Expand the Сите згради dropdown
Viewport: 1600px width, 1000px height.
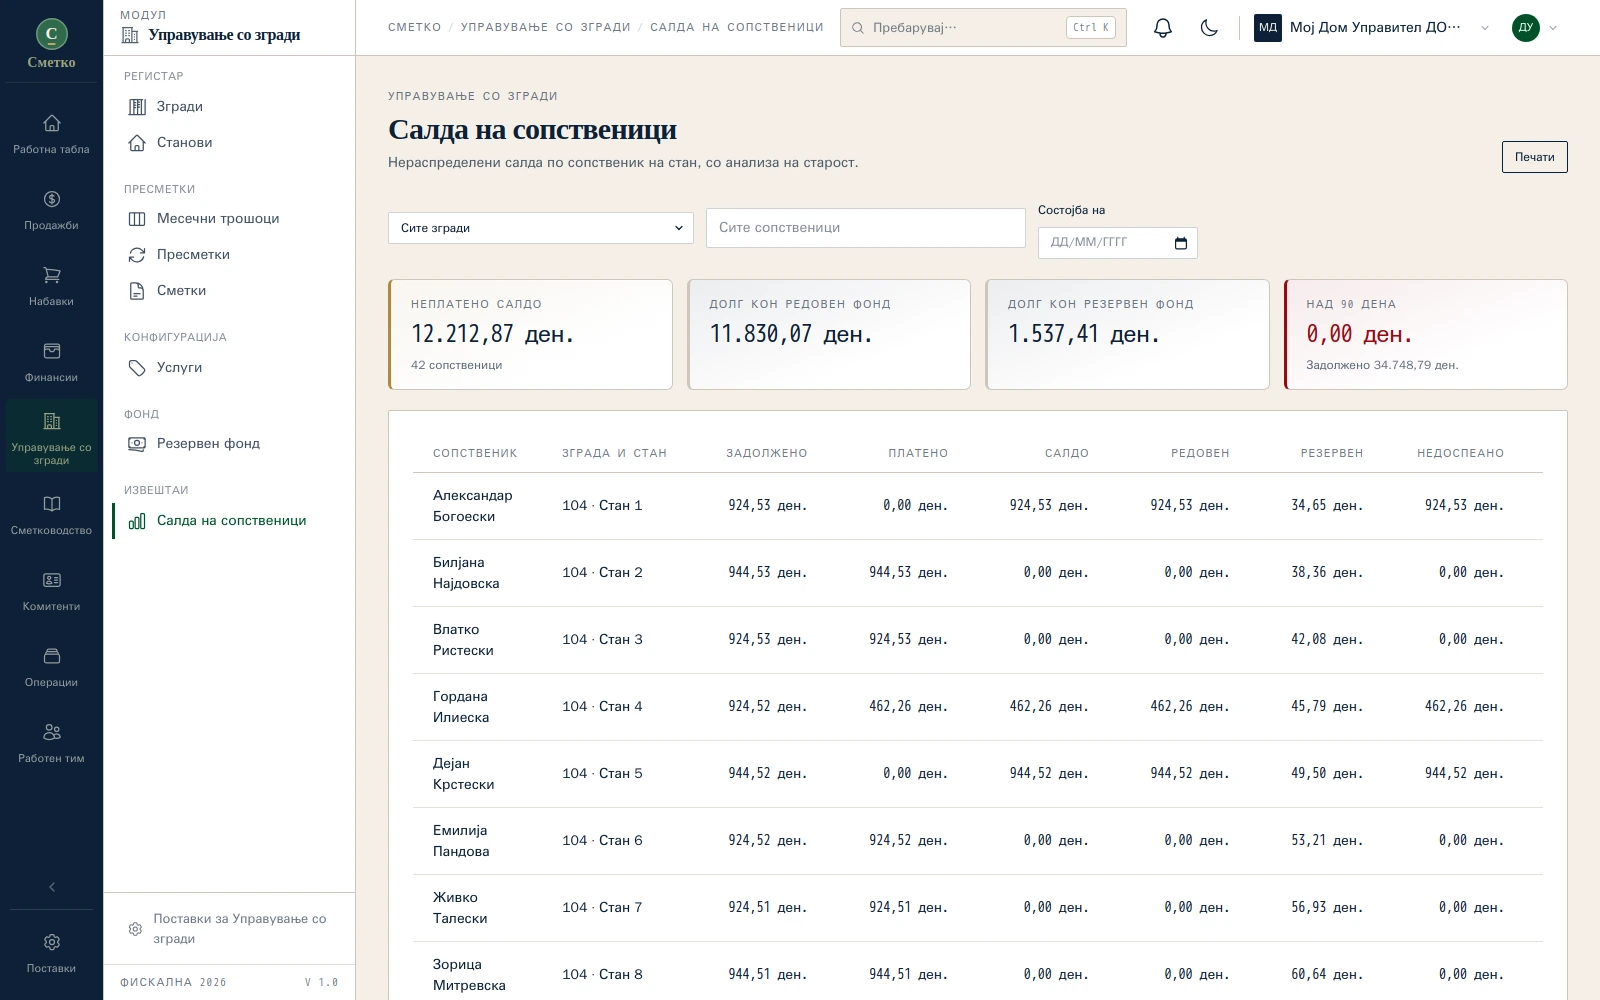pos(541,228)
